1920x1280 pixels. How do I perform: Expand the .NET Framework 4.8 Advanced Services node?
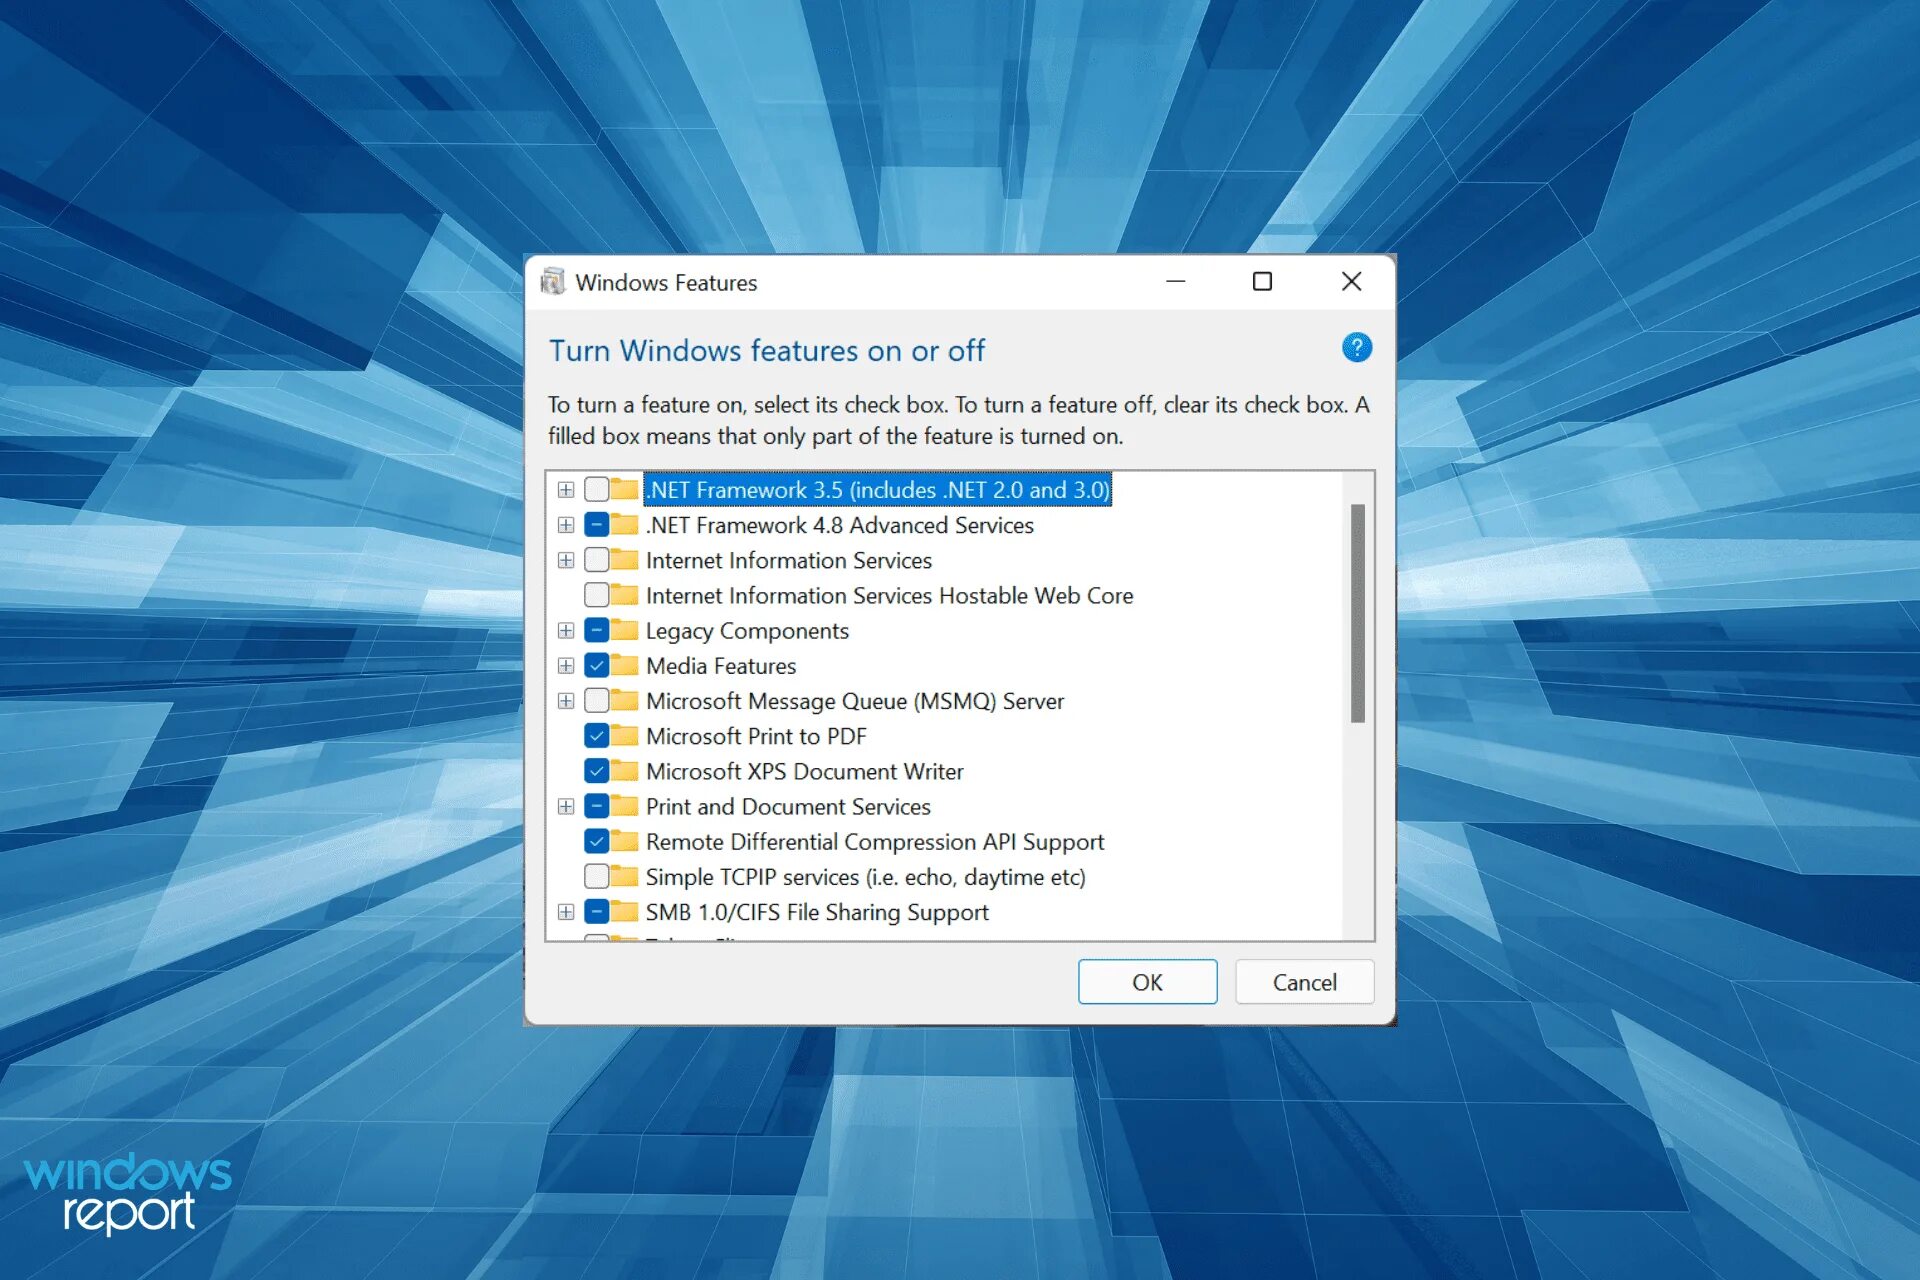(566, 525)
